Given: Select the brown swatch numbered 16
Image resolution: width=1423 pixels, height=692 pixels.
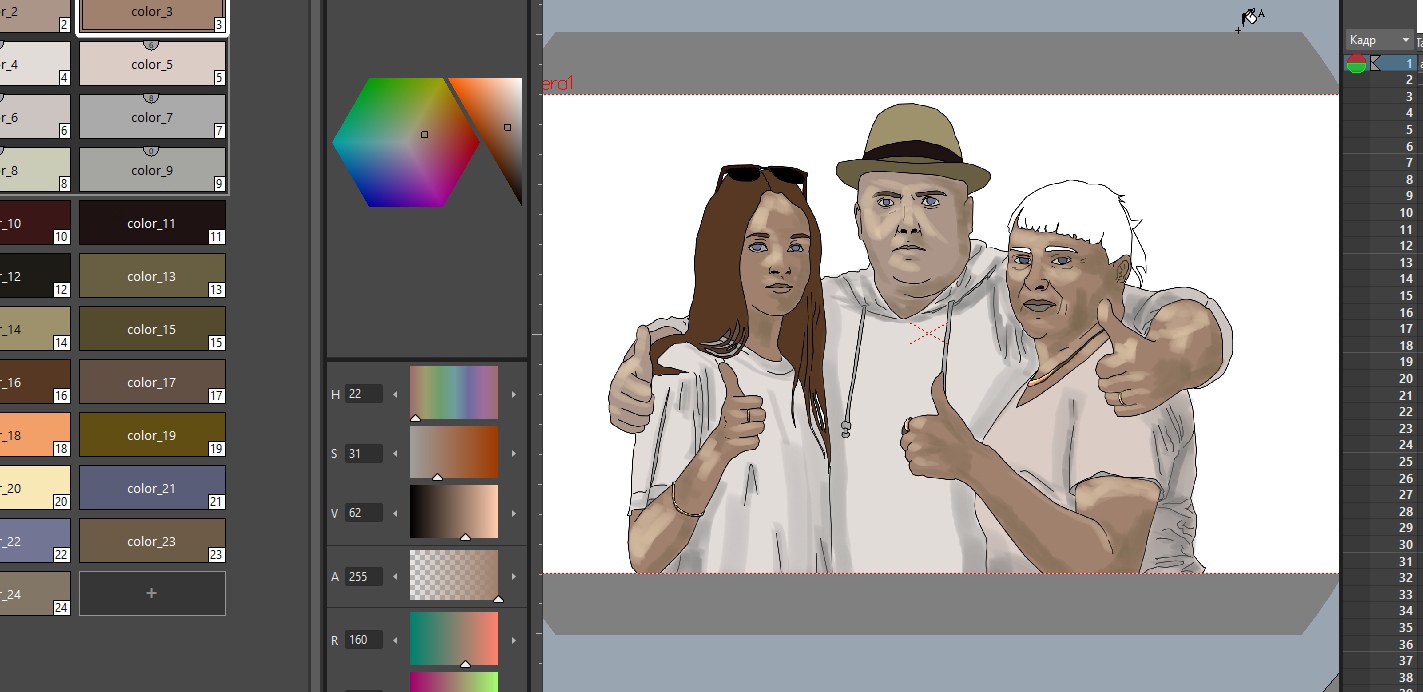Looking at the screenshot, I should coord(35,382).
